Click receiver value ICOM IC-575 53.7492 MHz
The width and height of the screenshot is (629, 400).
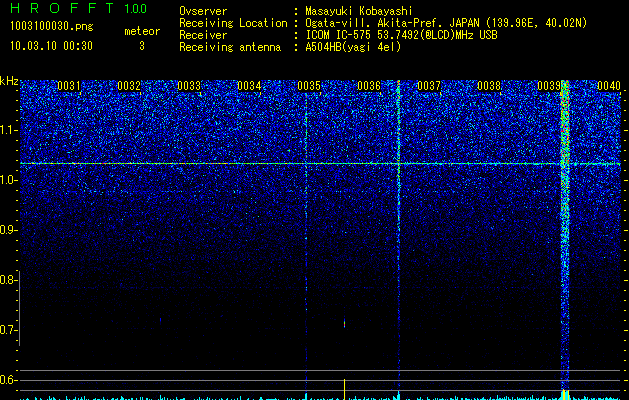click(x=401, y=35)
